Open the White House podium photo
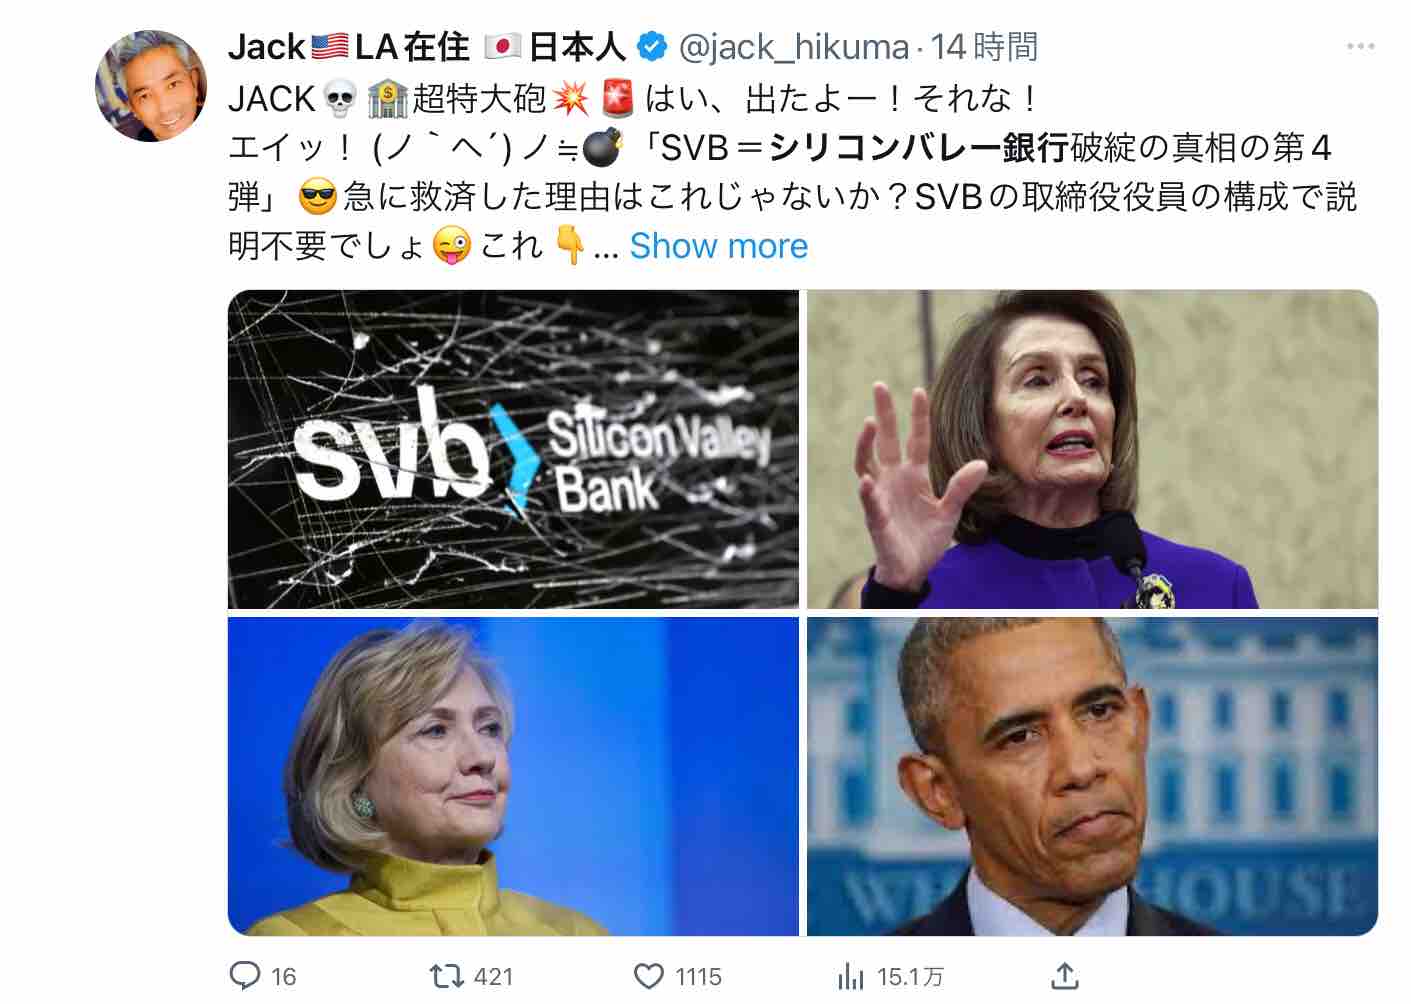The width and height of the screenshot is (1411, 1004). pos(1093,776)
